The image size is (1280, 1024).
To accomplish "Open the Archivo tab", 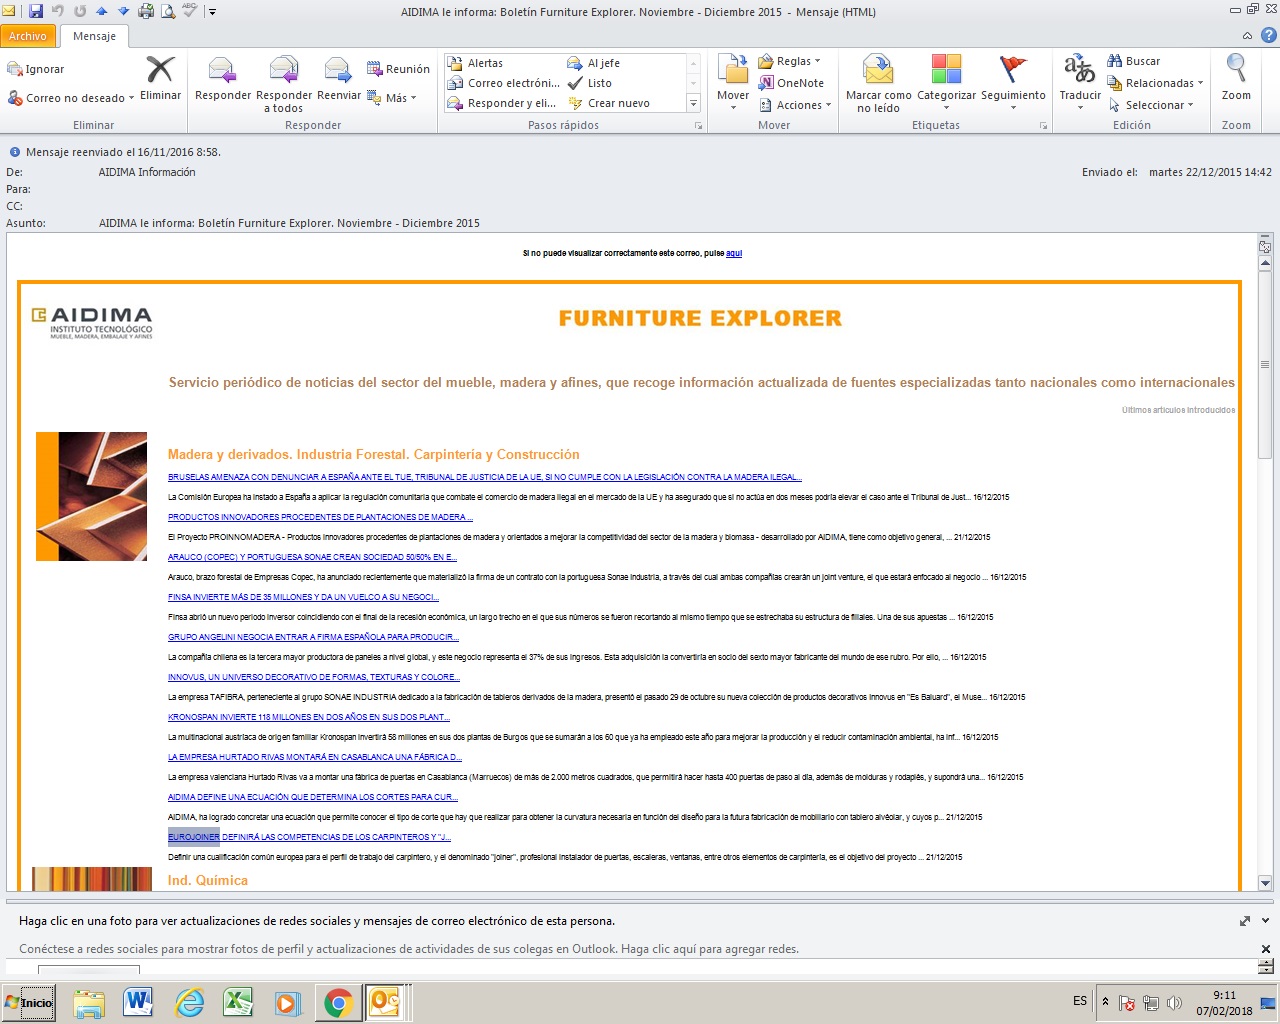I will click(28, 36).
